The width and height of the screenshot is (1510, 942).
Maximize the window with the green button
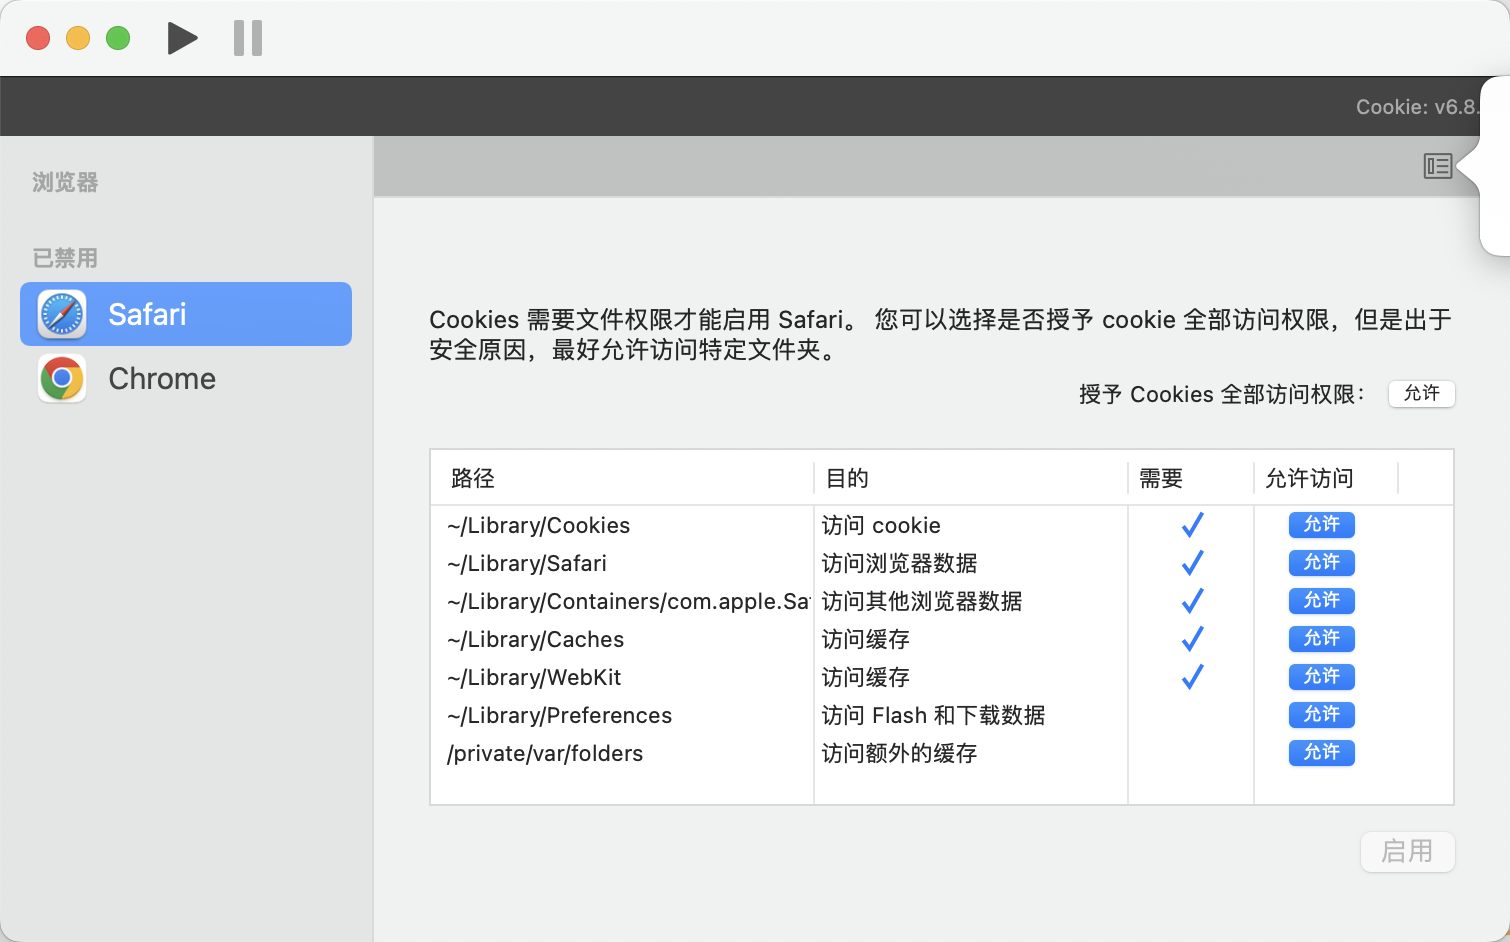point(118,38)
